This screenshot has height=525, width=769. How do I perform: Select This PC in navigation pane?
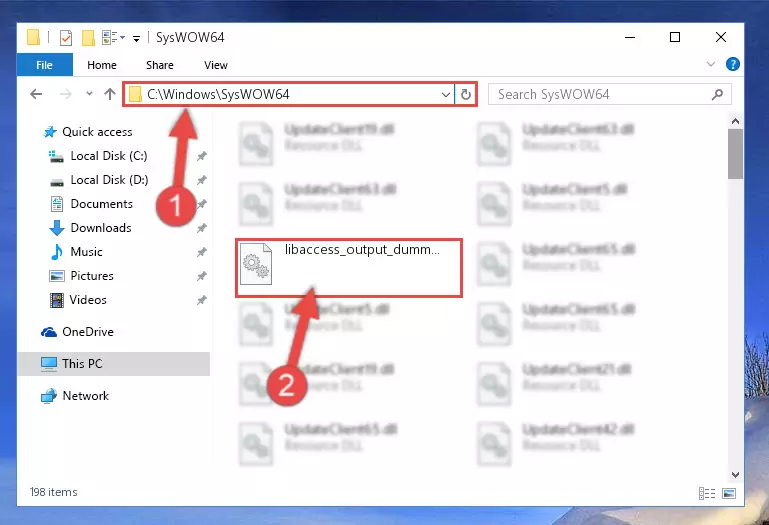click(x=114, y=364)
